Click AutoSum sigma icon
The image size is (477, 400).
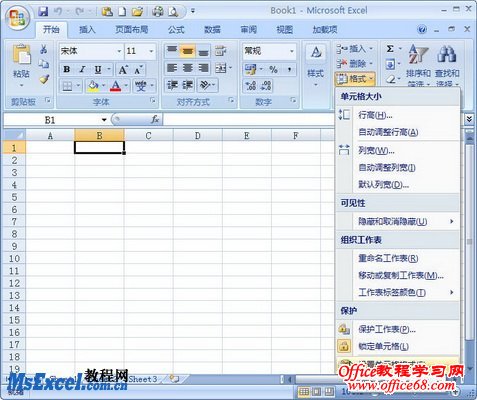[x=390, y=49]
